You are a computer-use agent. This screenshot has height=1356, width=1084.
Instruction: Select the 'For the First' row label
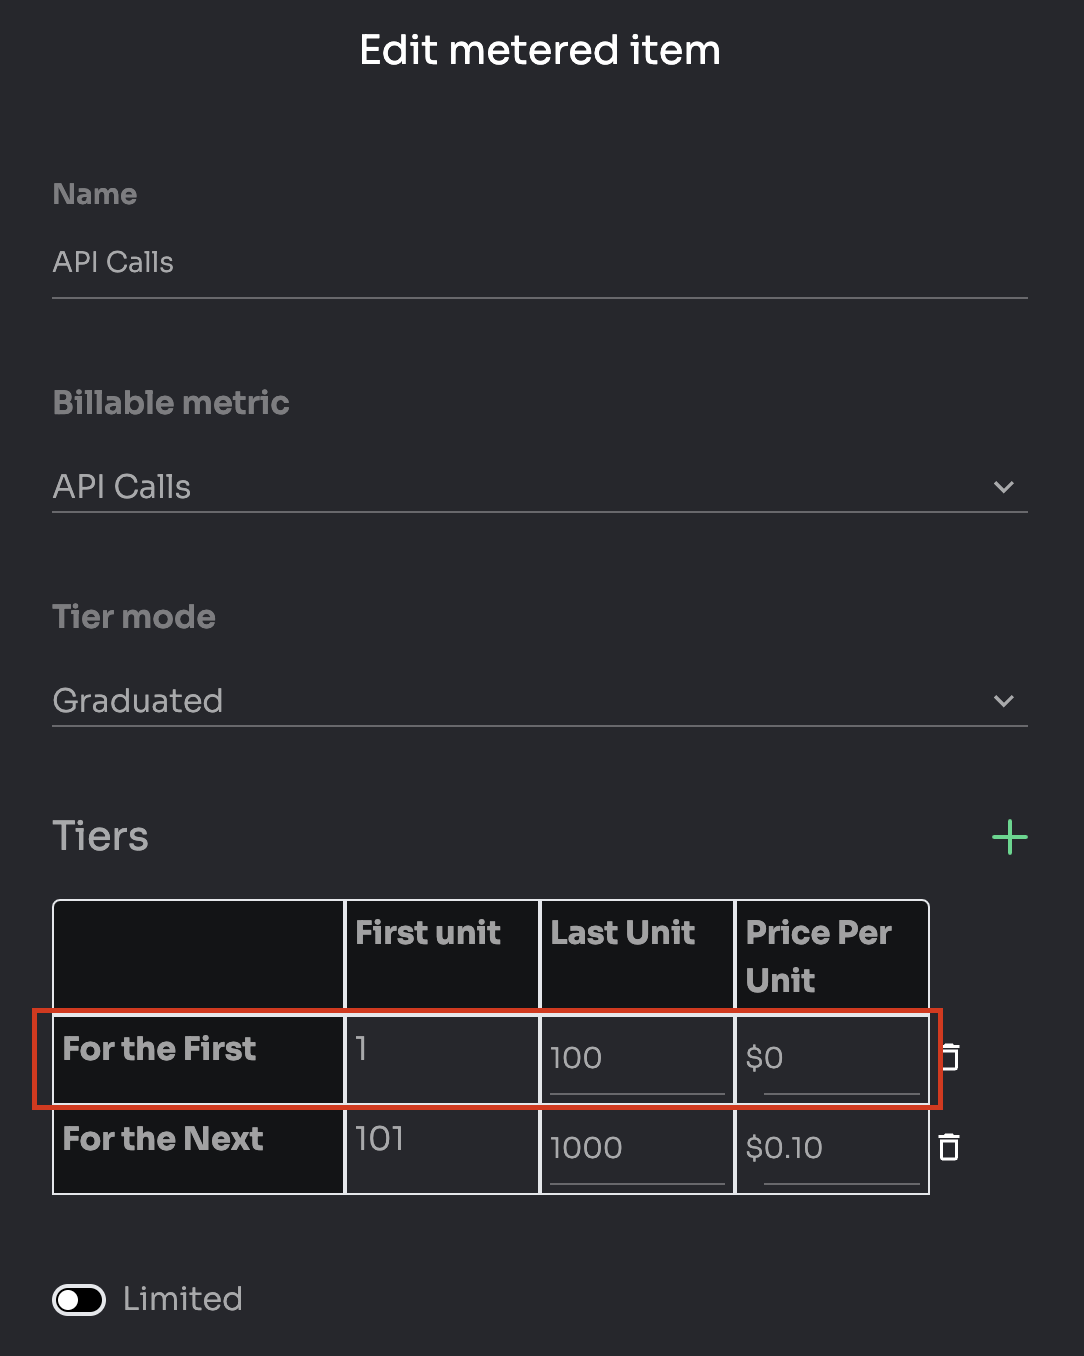pos(160,1049)
